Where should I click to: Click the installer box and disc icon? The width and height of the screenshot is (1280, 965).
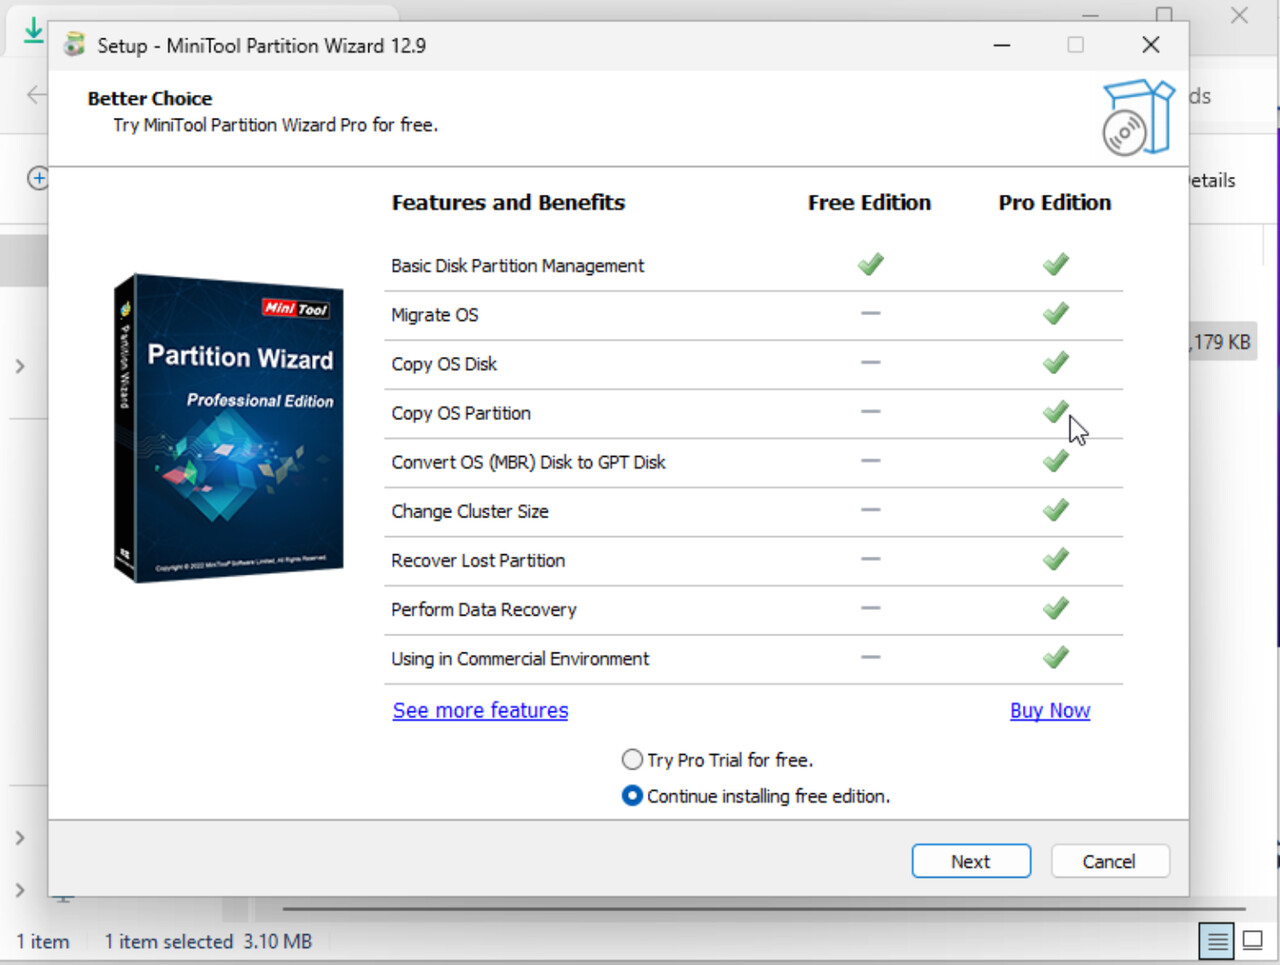[x=1138, y=118]
